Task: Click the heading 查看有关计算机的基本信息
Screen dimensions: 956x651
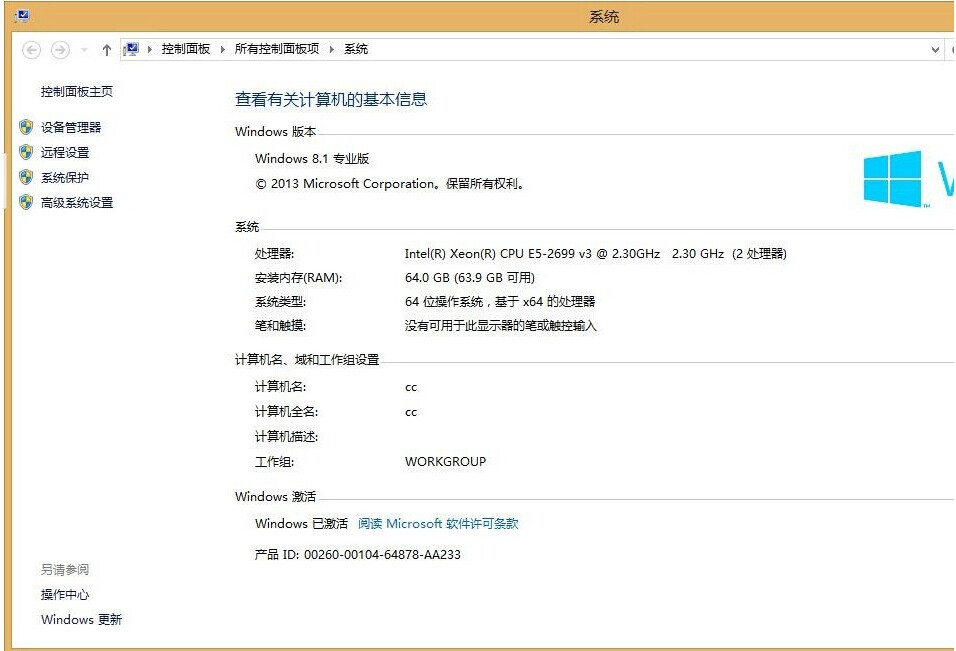Action: 331,99
